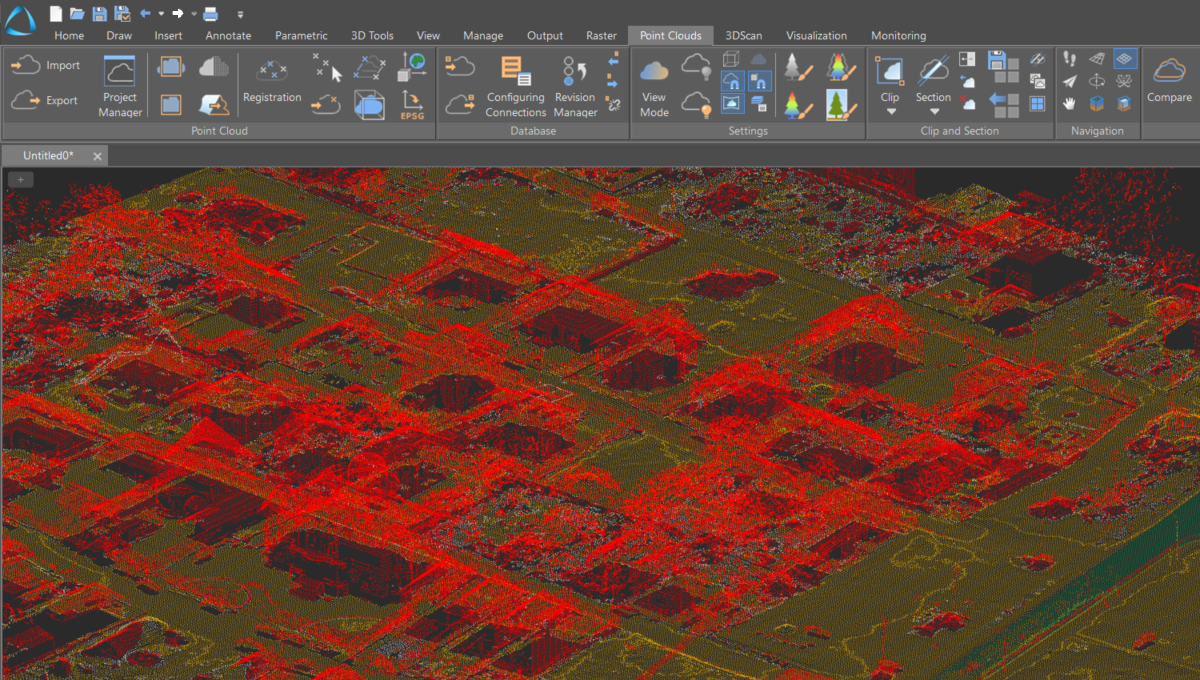Select the pan hand navigation tool

tap(1069, 103)
